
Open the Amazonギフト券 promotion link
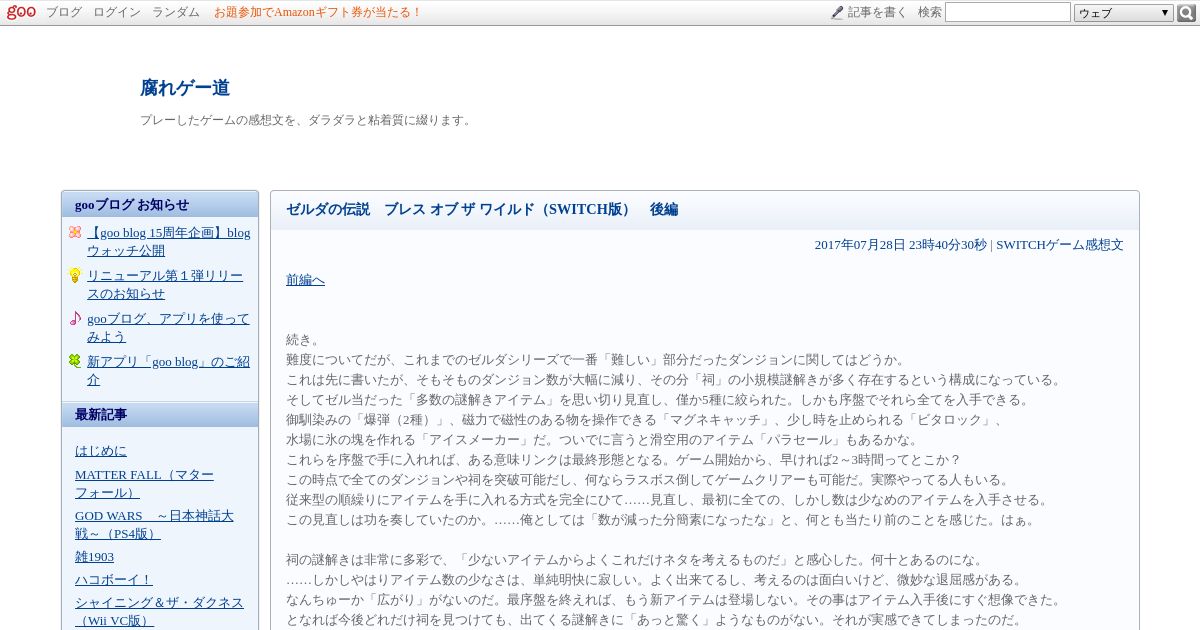point(318,12)
